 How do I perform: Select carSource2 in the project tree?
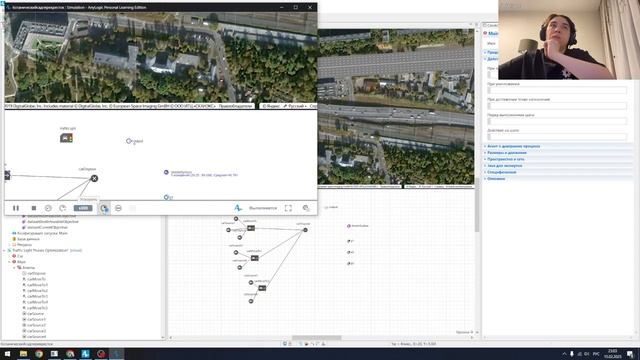coord(36,325)
